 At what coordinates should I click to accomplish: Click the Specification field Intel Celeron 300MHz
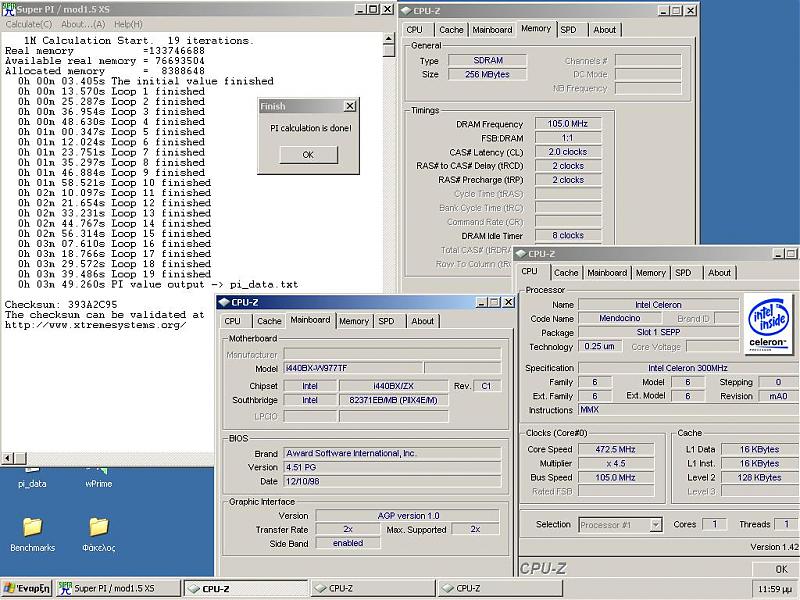point(687,368)
